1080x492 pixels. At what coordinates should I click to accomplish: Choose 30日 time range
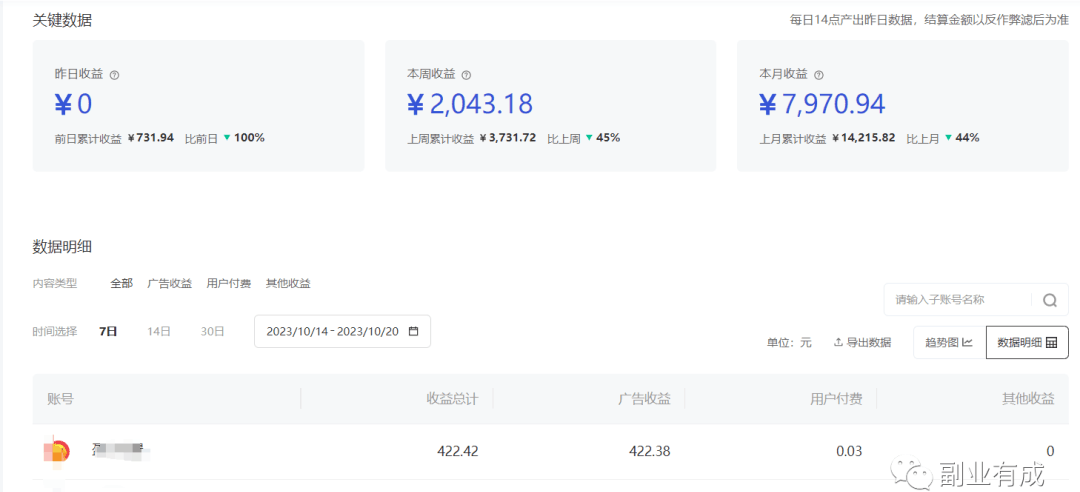coord(212,331)
